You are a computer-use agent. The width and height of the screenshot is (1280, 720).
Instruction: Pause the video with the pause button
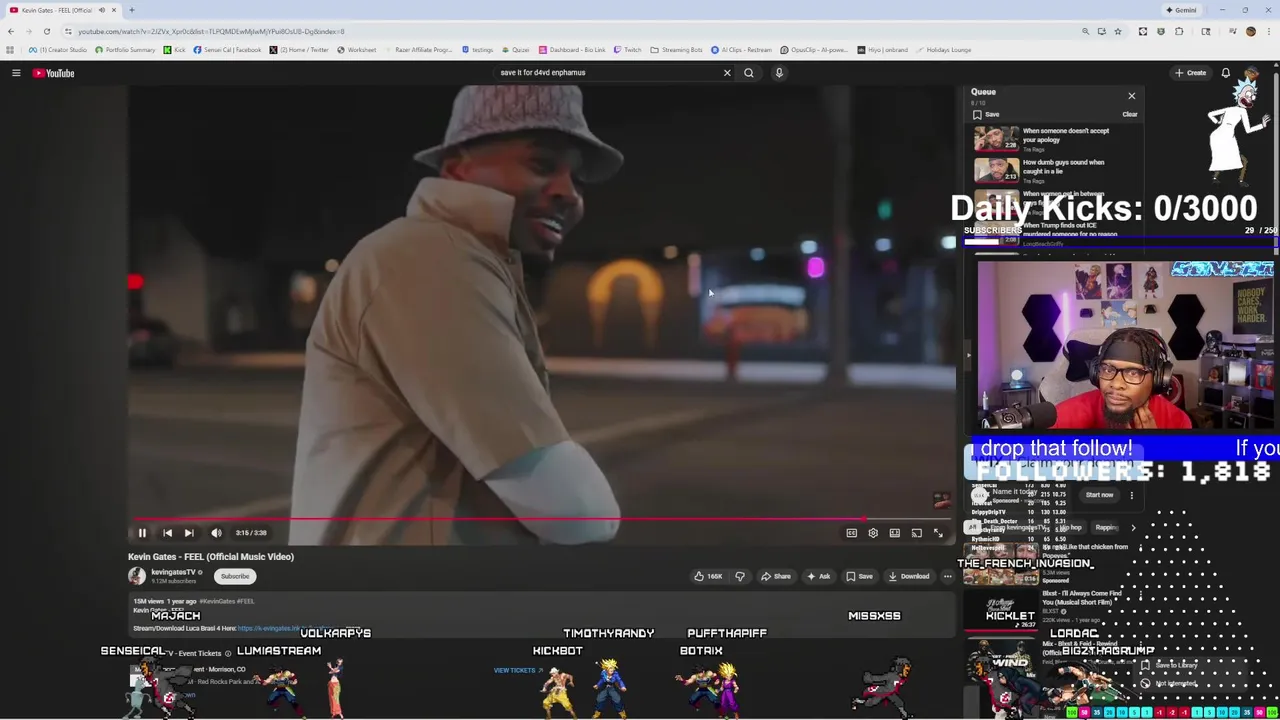[x=142, y=533]
